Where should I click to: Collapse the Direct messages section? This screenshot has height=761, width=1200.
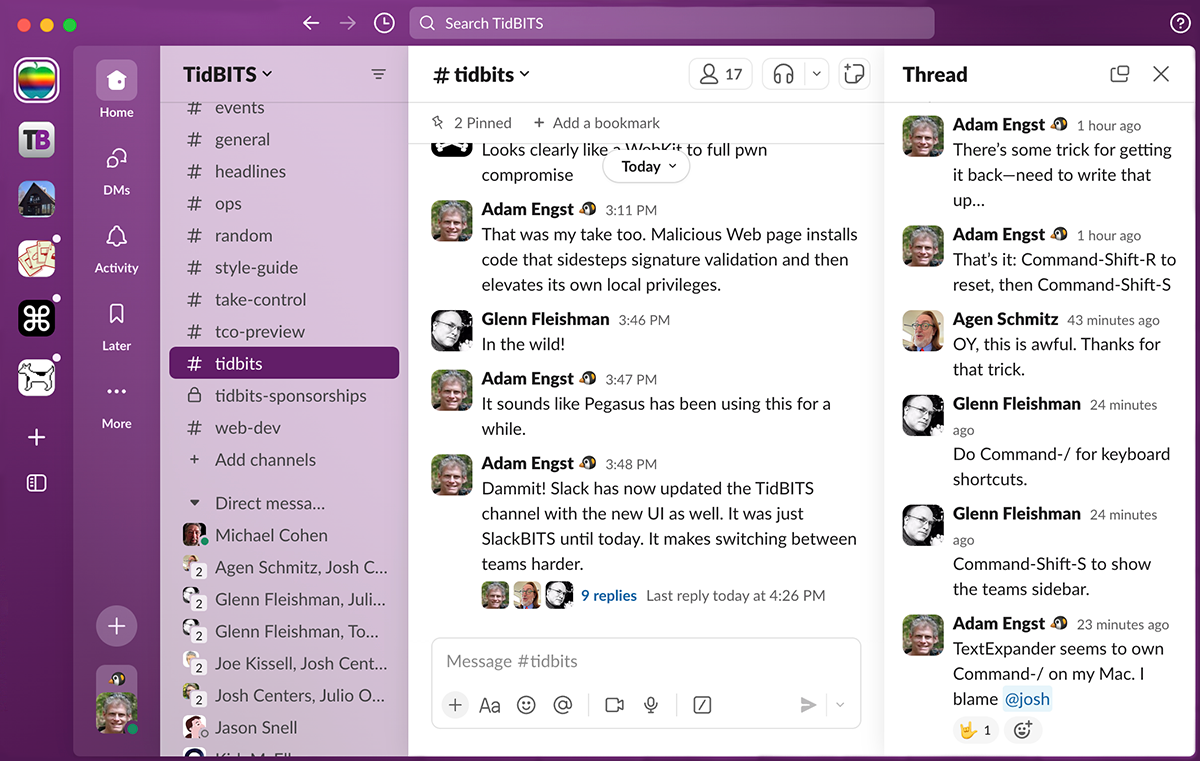coord(193,503)
